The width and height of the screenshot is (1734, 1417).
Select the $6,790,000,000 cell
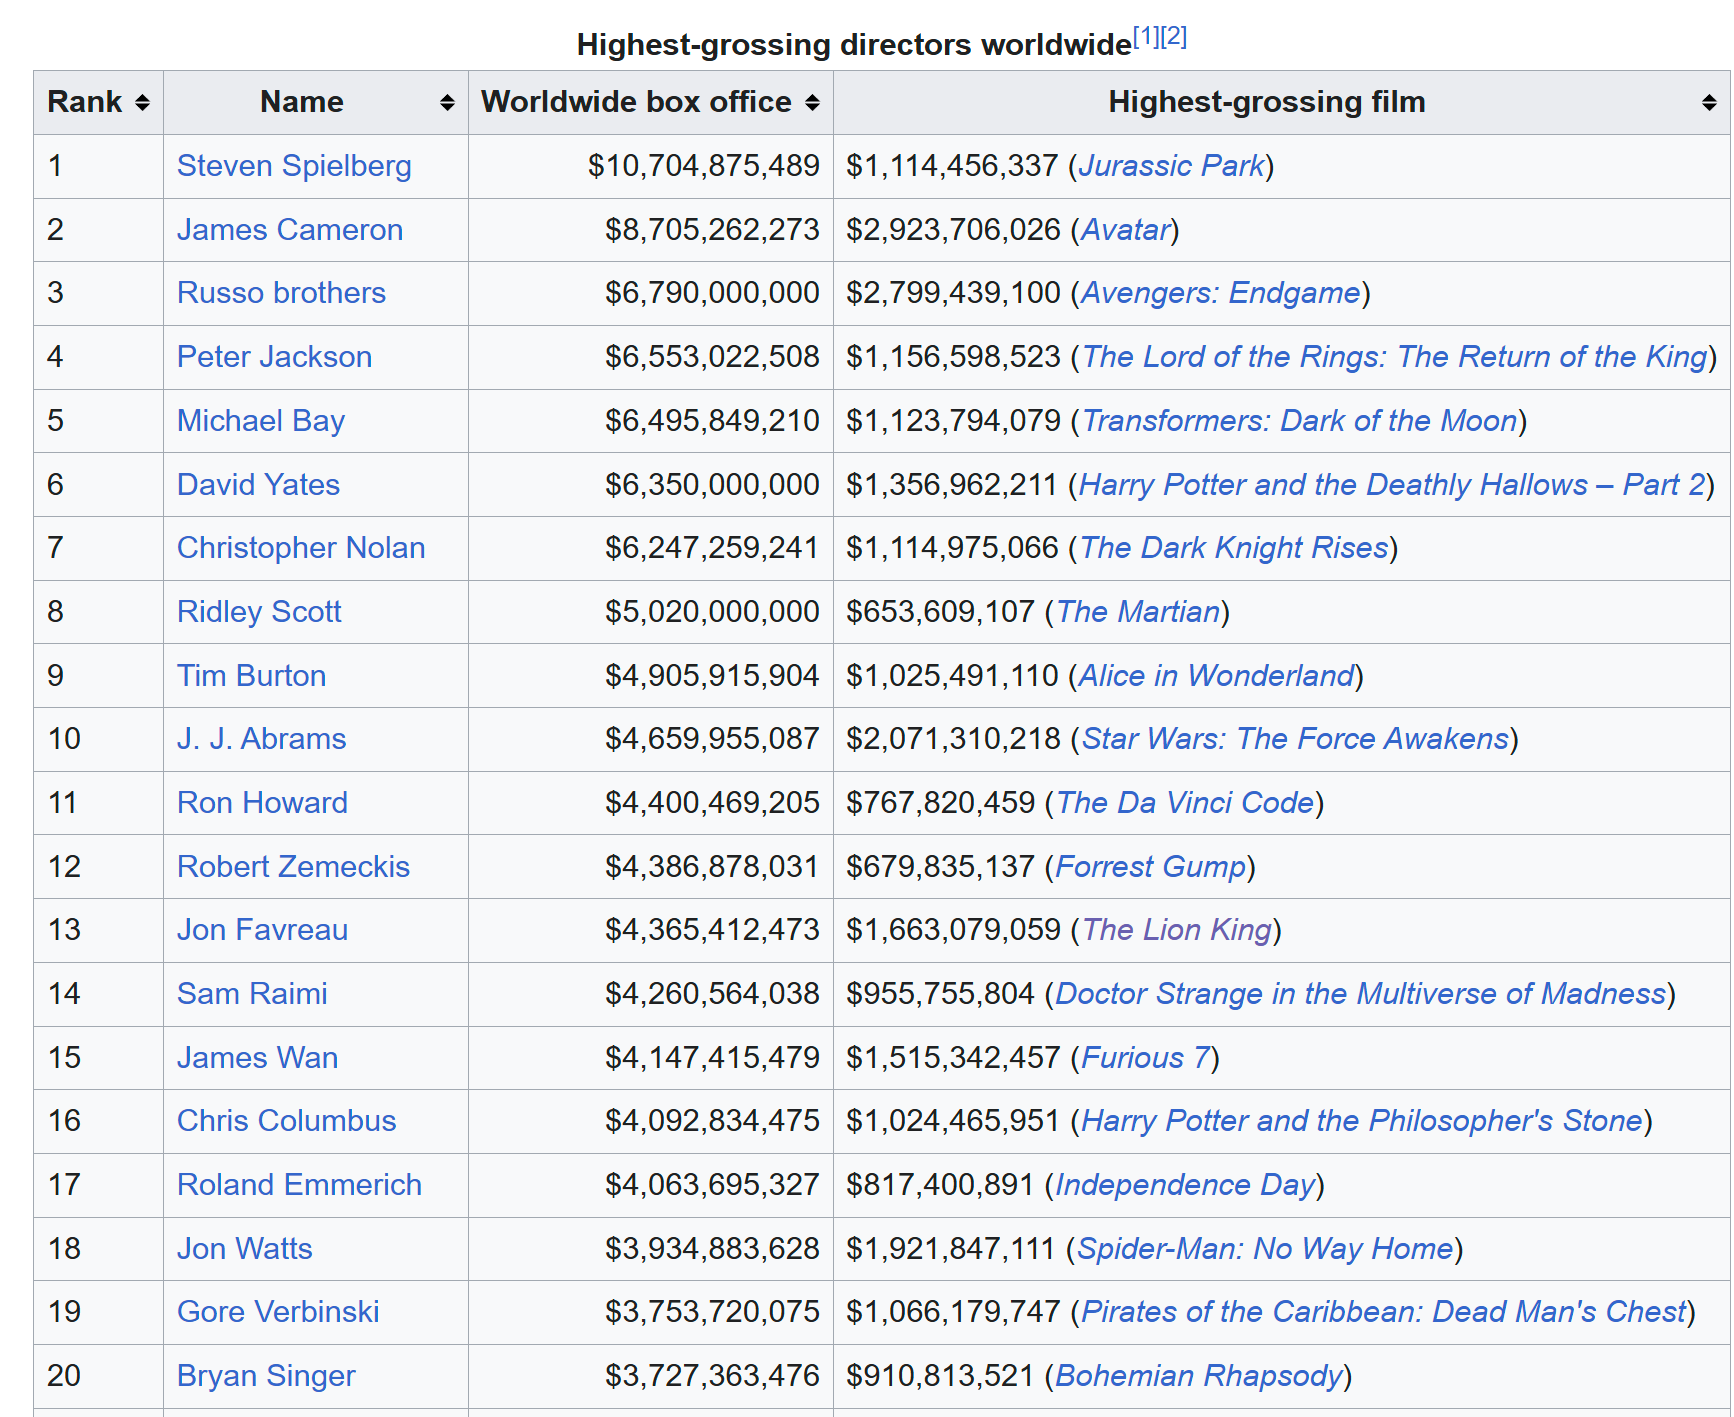click(651, 293)
